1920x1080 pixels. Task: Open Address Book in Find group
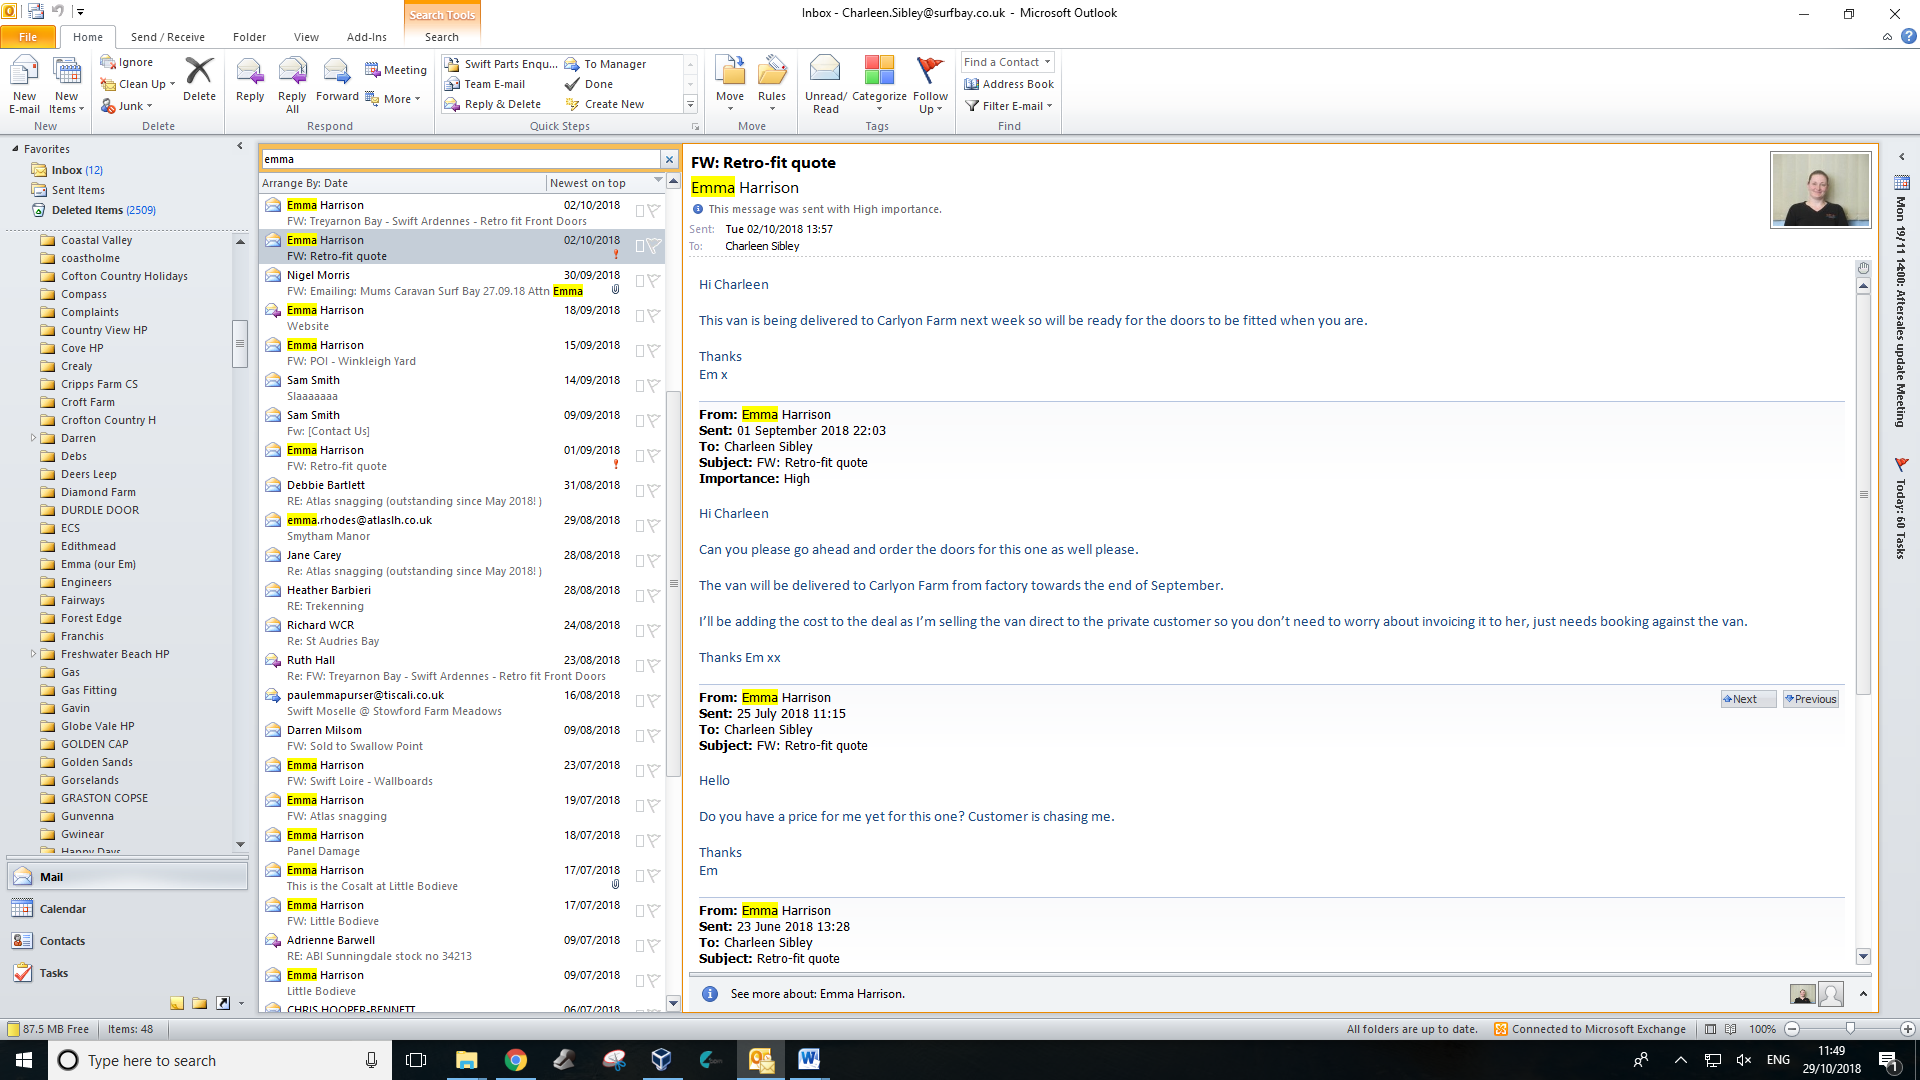pyautogui.click(x=1009, y=84)
